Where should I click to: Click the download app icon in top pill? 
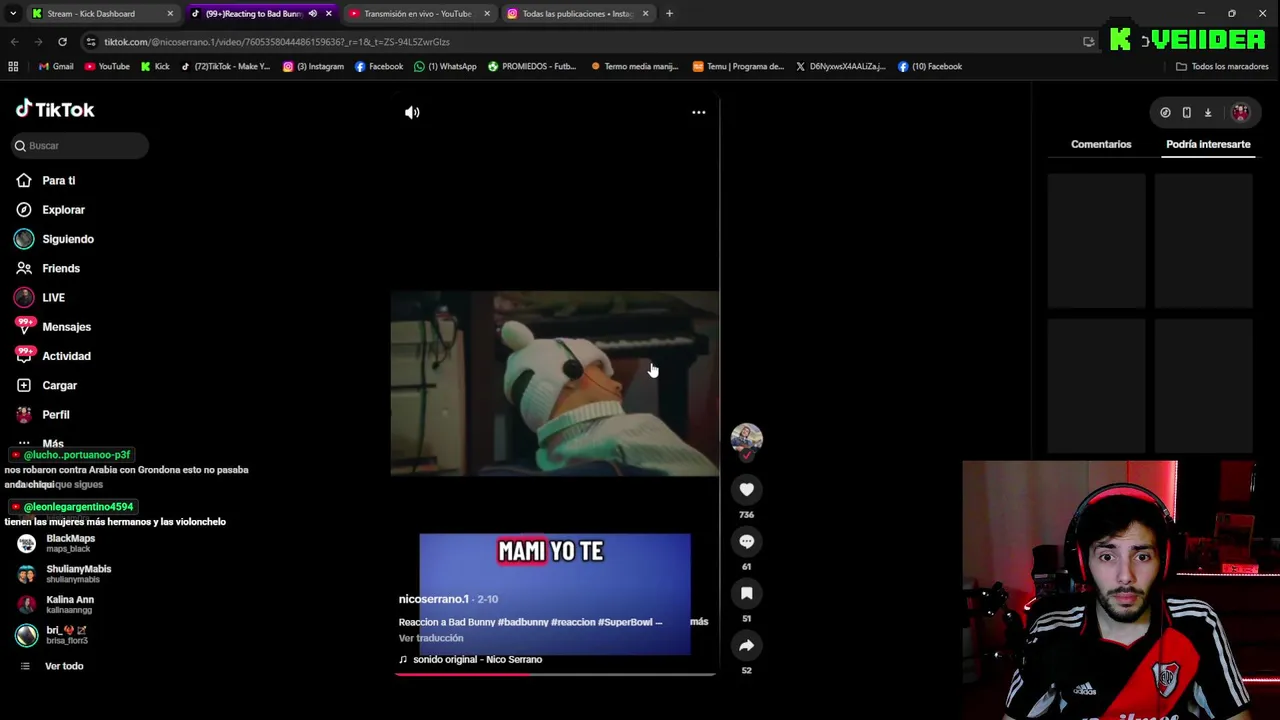[x=1208, y=113]
